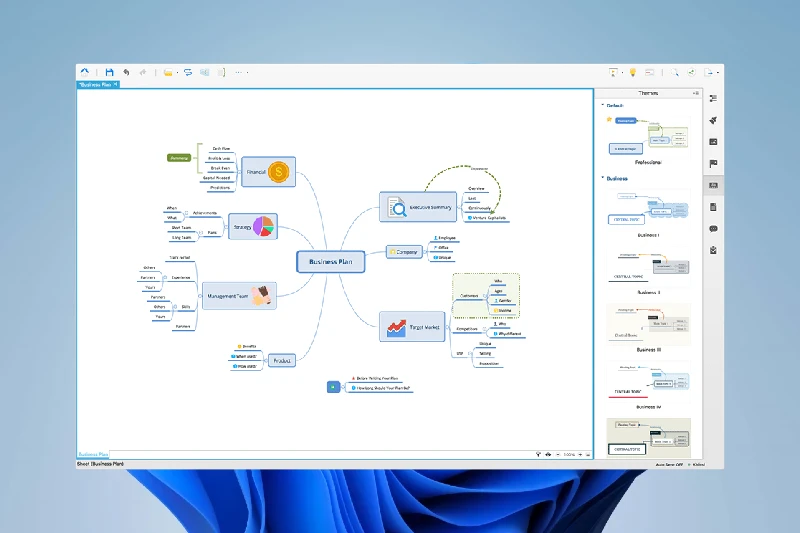Screen dimensions: 800x533
Task: Select the Business Plan sheet tab at bottom
Action: coord(94,454)
